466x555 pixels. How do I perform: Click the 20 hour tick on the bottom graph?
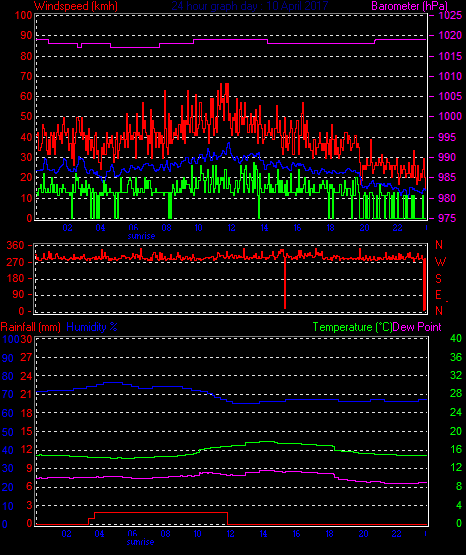click(x=363, y=533)
